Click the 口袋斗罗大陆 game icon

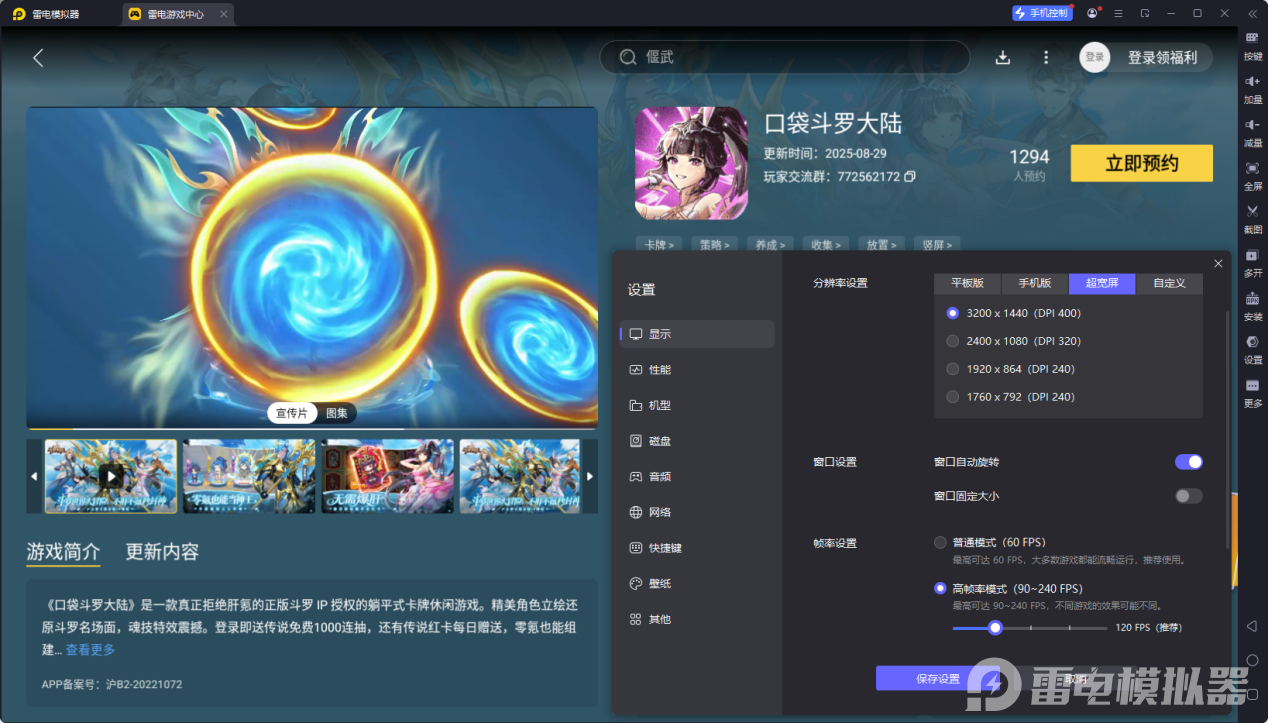[x=691, y=163]
